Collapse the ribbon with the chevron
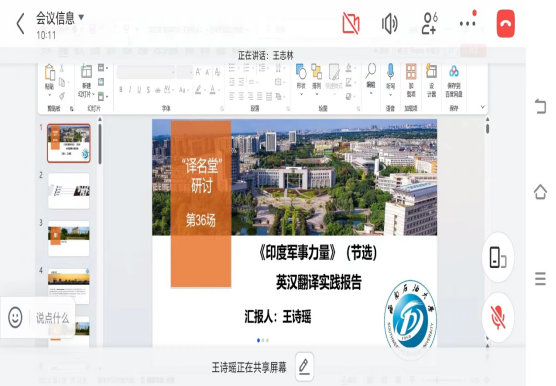 (482, 107)
